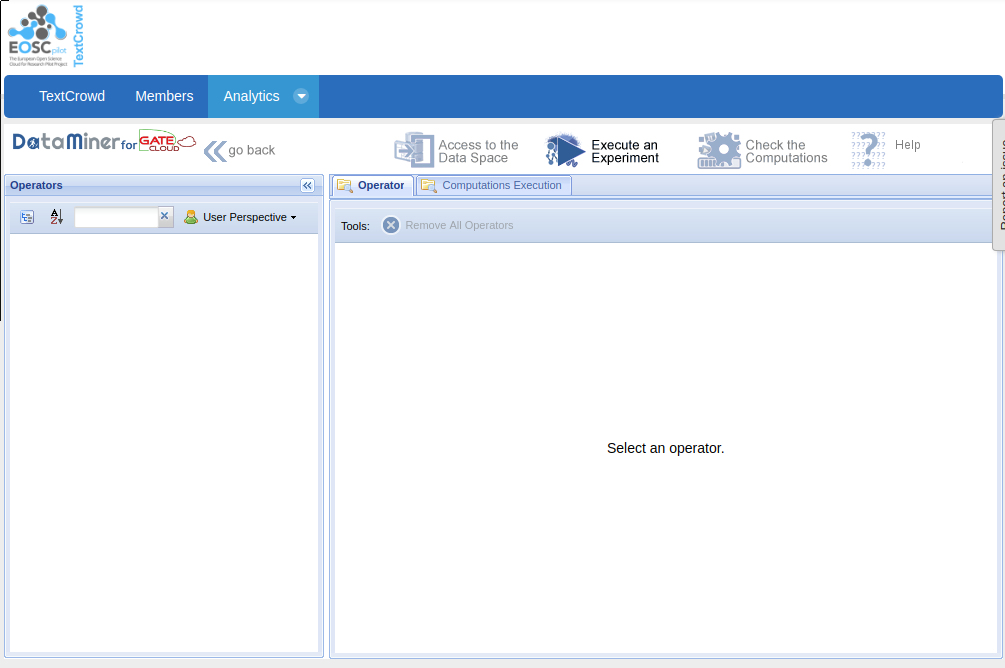Screen dimensions: 1005x668
Task: Switch to the Operator tab
Action: coord(372,185)
